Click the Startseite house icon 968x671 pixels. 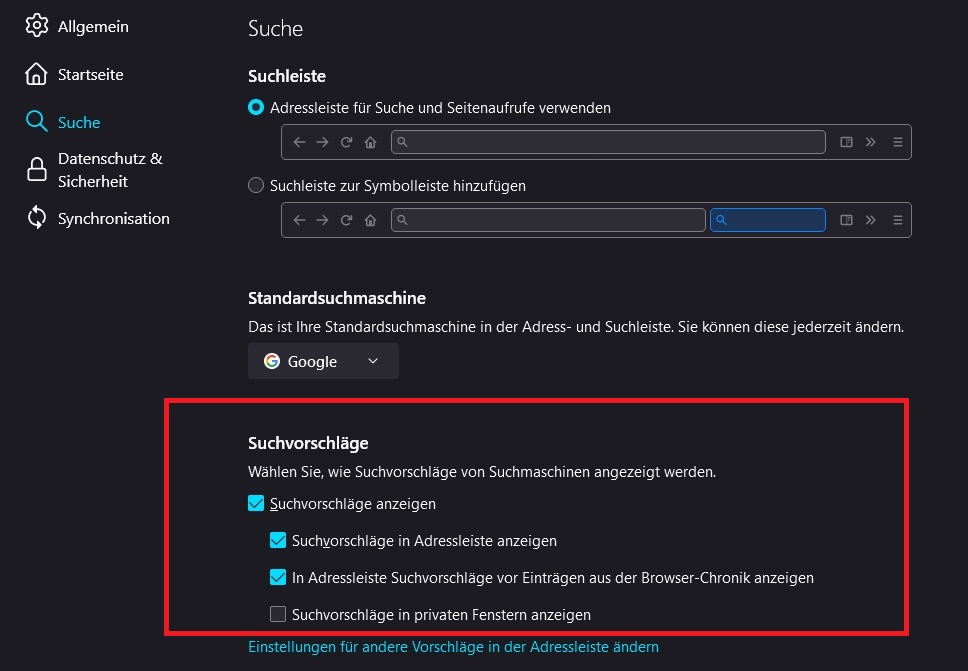(x=37, y=74)
